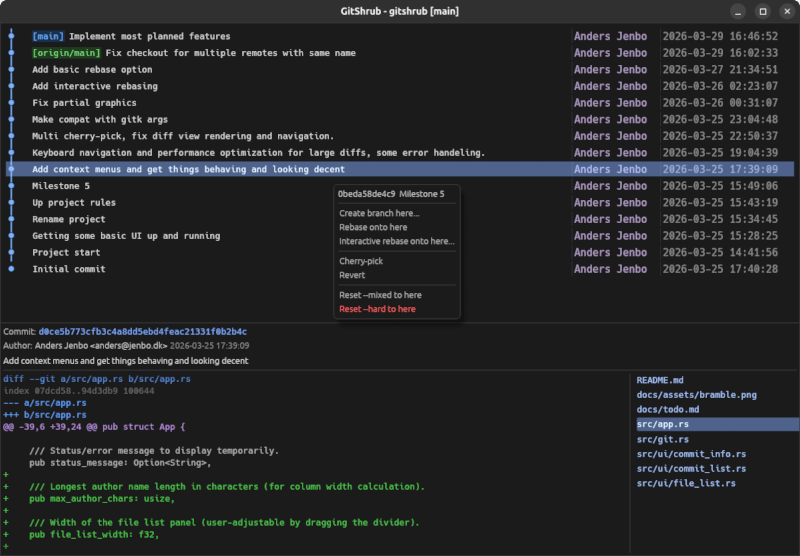Select src/ui/commit_list.rs in file list
This screenshot has width=800, height=556.
(691, 468)
